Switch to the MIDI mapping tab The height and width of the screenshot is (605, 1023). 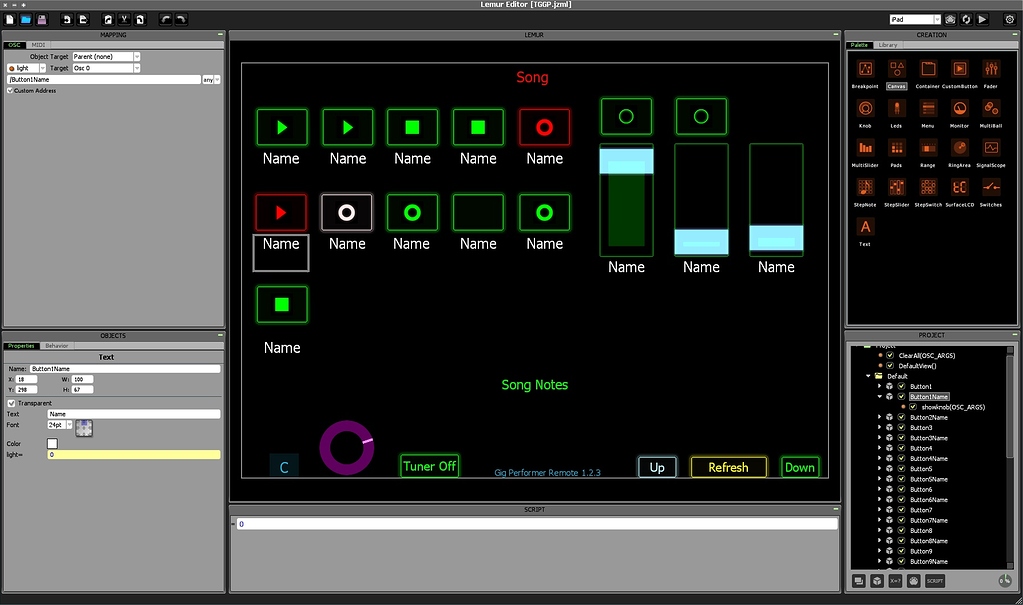[38, 45]
